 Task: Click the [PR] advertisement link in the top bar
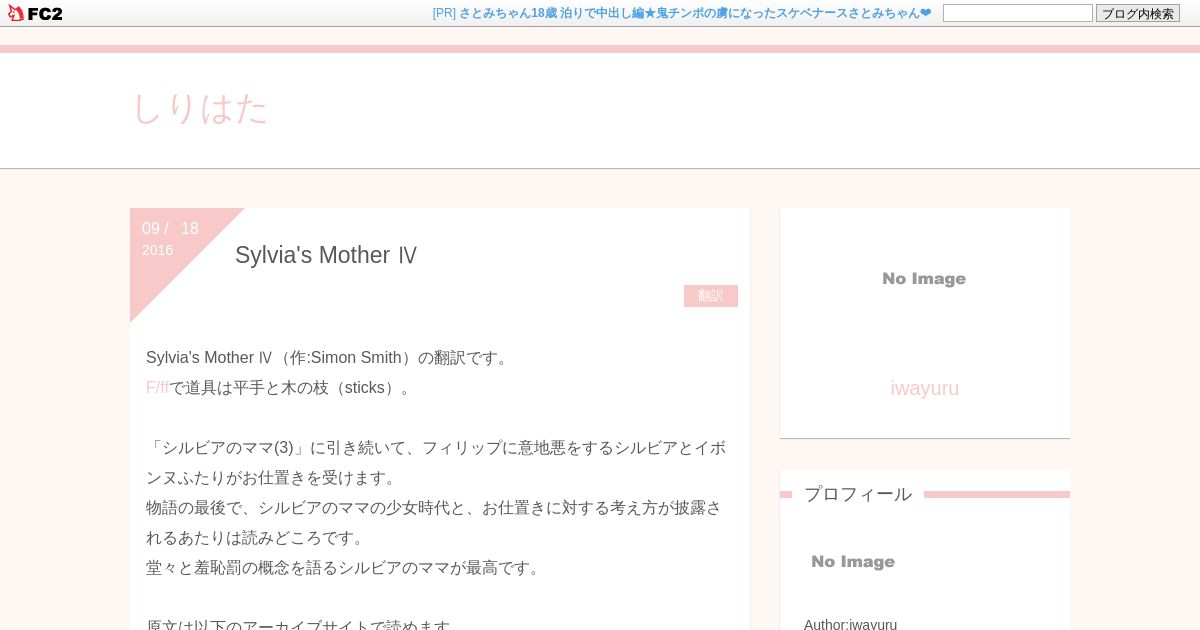[x=682, y=13]
